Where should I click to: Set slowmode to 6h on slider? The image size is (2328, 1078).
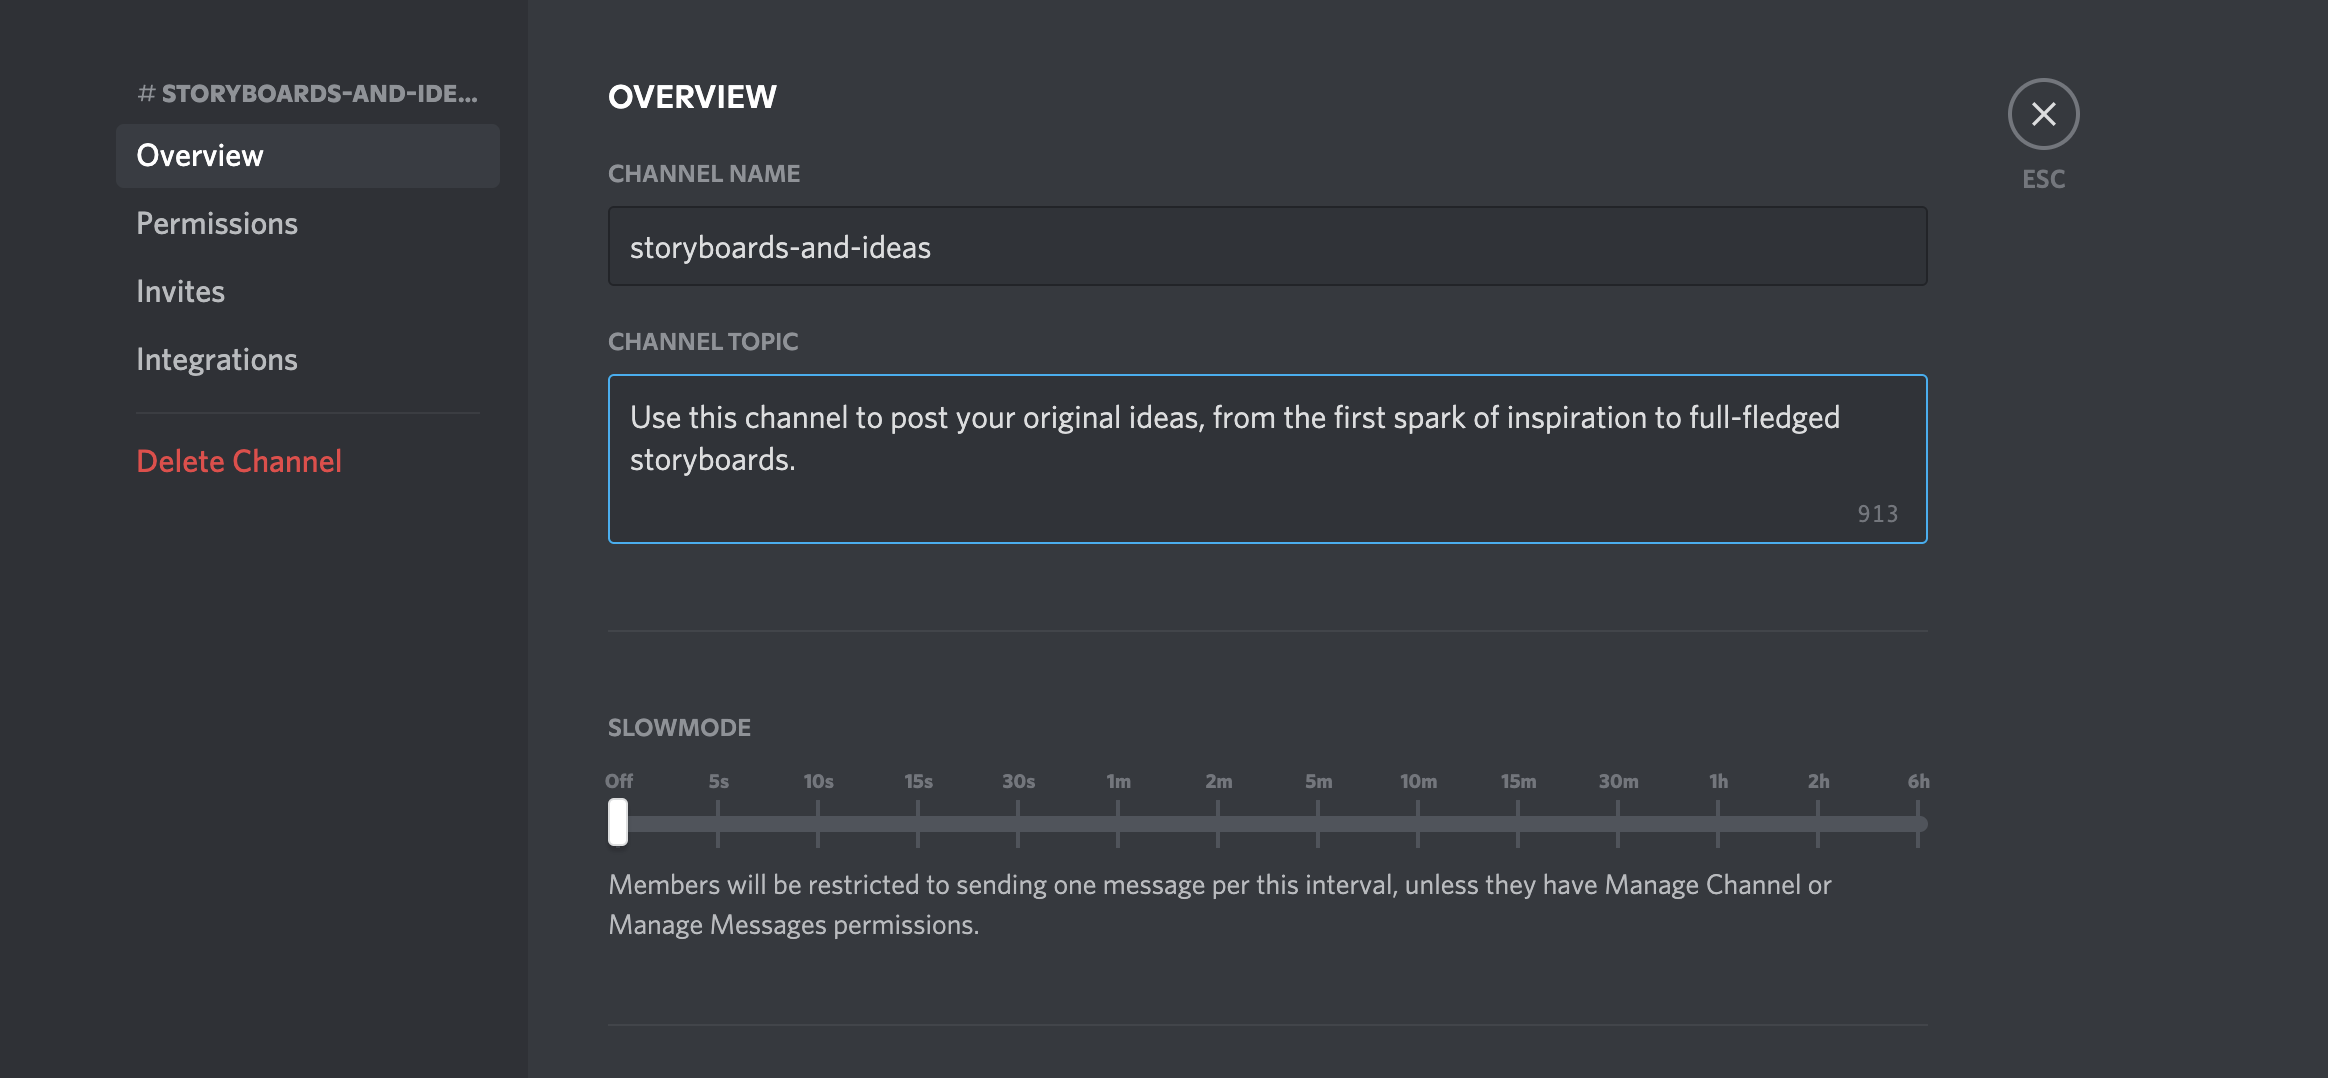pos(1918,824)
